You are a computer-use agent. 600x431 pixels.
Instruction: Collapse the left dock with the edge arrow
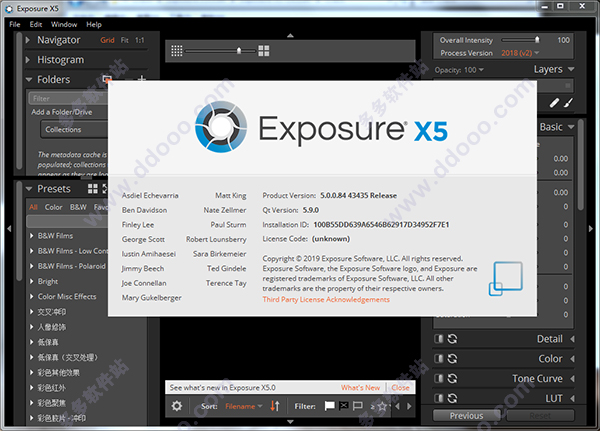tap(9, 229)
